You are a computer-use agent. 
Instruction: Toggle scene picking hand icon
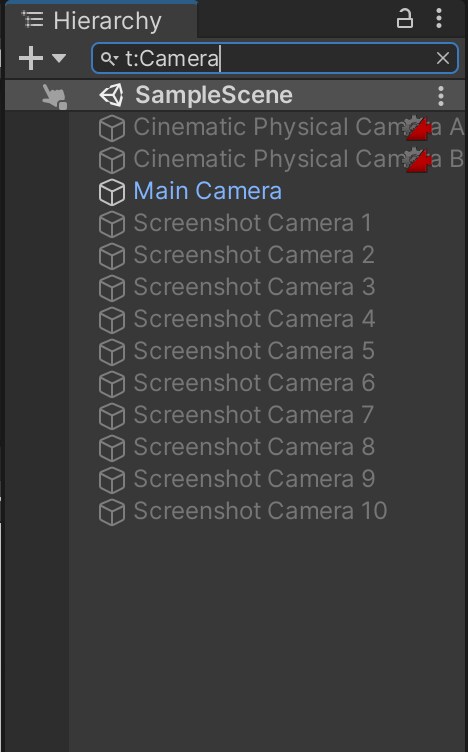(54, 96)
